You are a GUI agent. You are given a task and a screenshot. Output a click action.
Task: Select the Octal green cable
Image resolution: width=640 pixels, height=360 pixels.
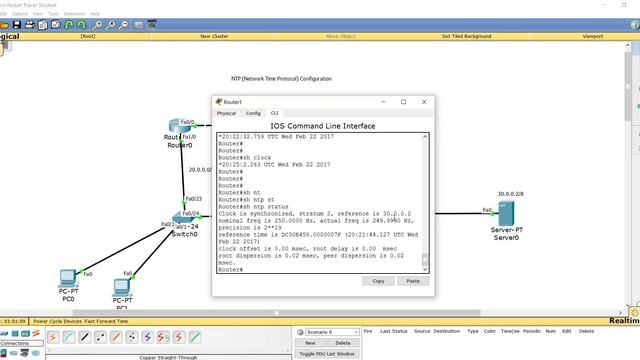coord(195,337)
